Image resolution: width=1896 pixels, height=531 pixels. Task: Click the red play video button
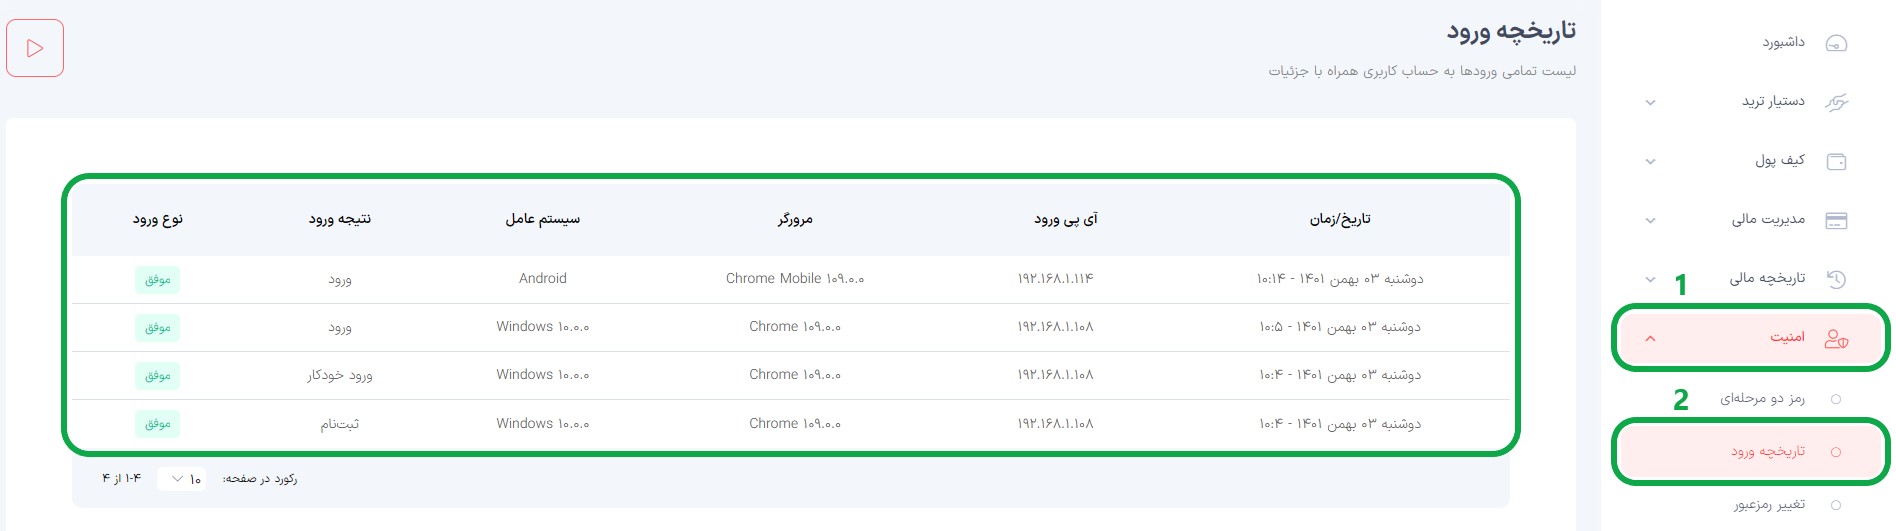35,48
